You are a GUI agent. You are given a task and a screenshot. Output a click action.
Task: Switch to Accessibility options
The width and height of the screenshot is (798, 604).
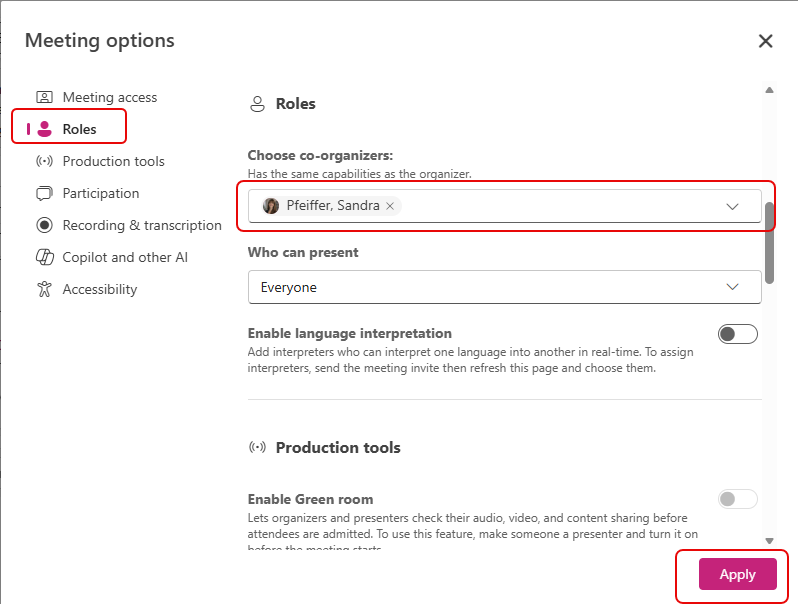[x=99, y=289]
